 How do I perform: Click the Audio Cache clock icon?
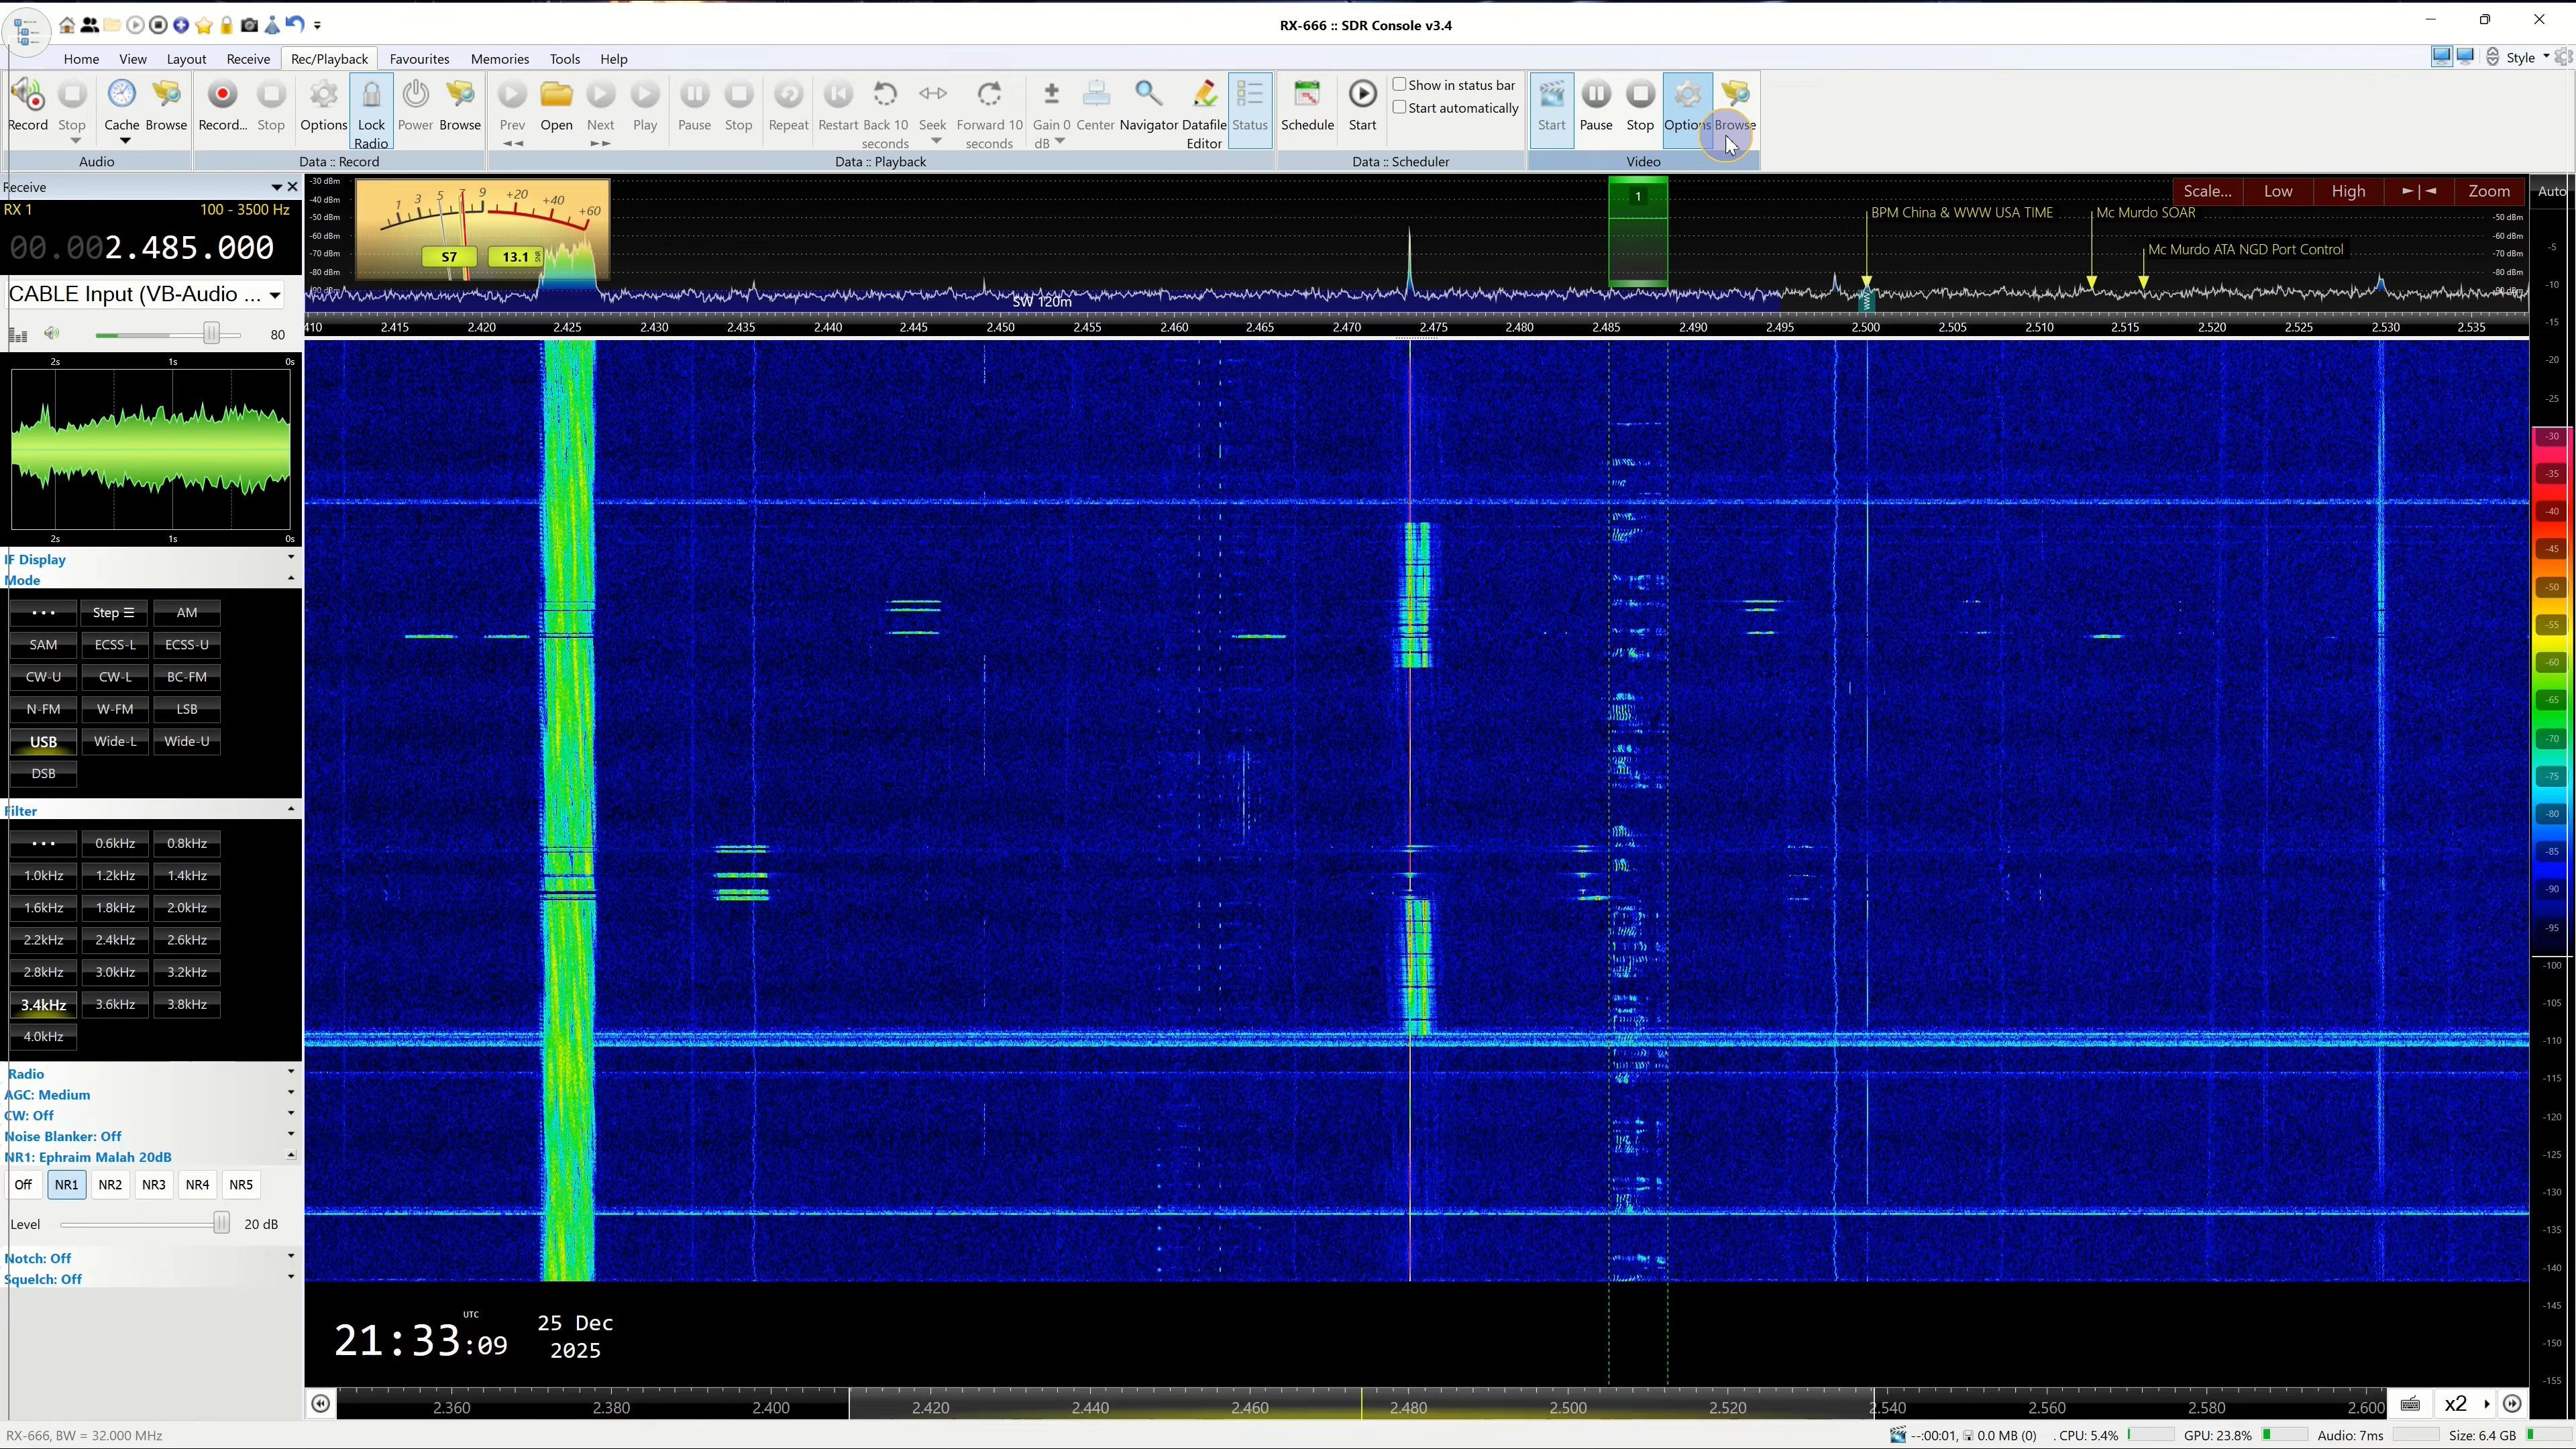(x=121, y=95)
